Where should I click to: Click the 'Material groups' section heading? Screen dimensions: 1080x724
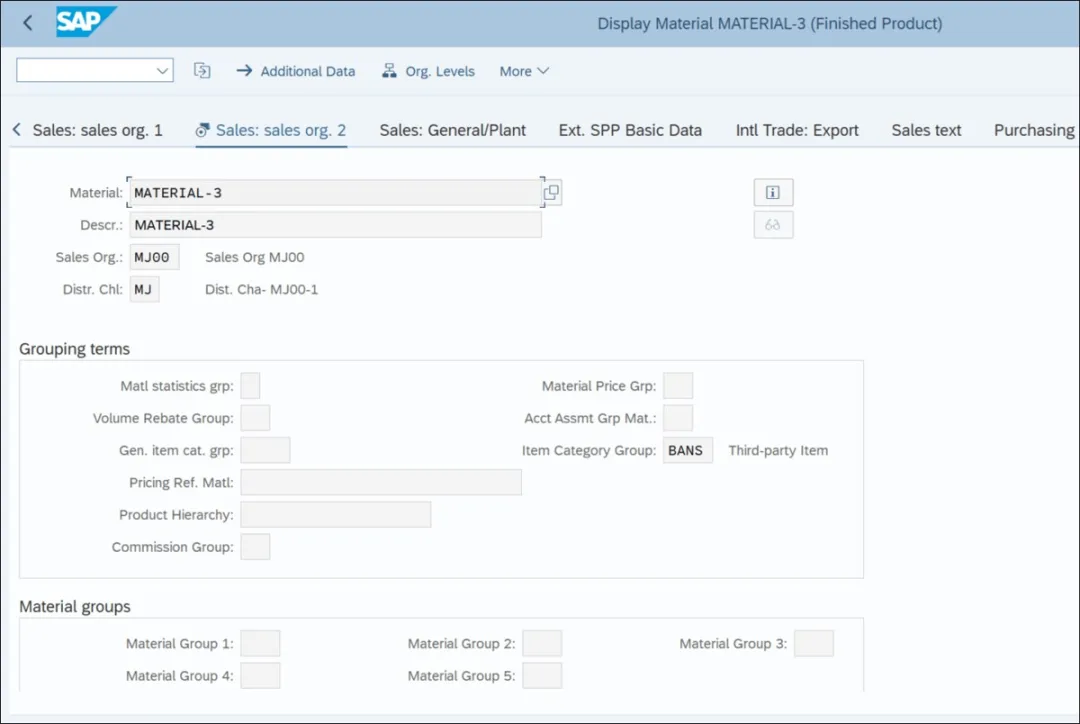coord(74,606)
